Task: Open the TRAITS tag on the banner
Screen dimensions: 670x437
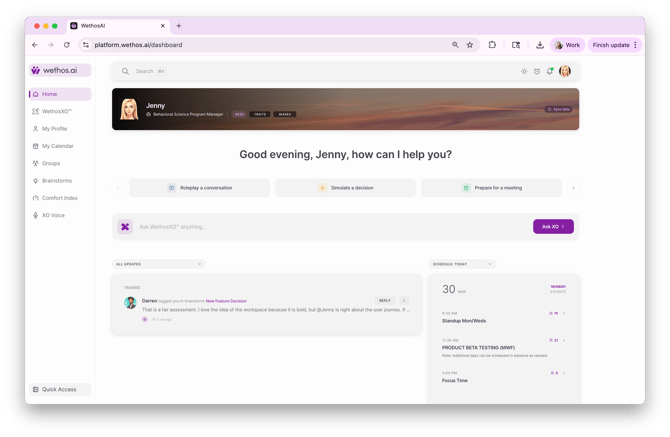Action: tap(260, 114)
